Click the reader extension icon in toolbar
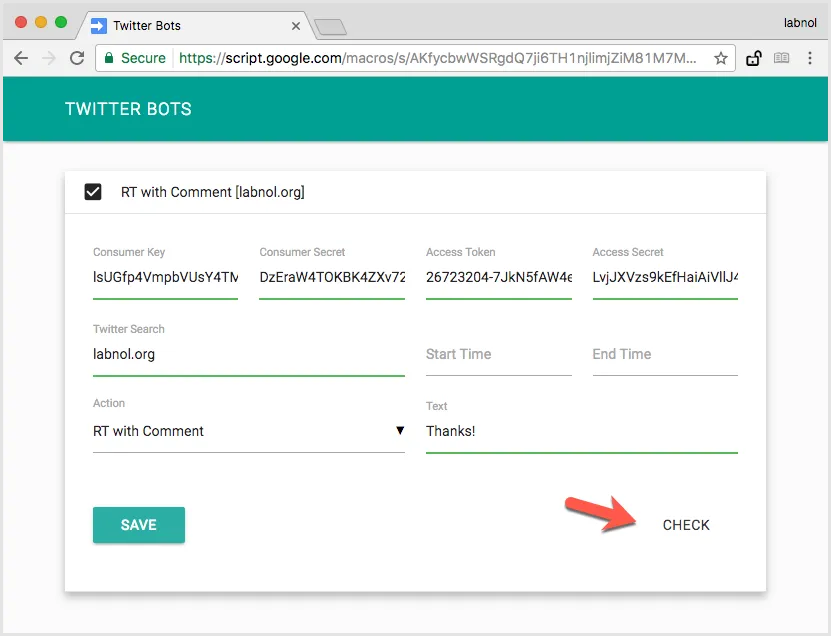 (782, 58)
